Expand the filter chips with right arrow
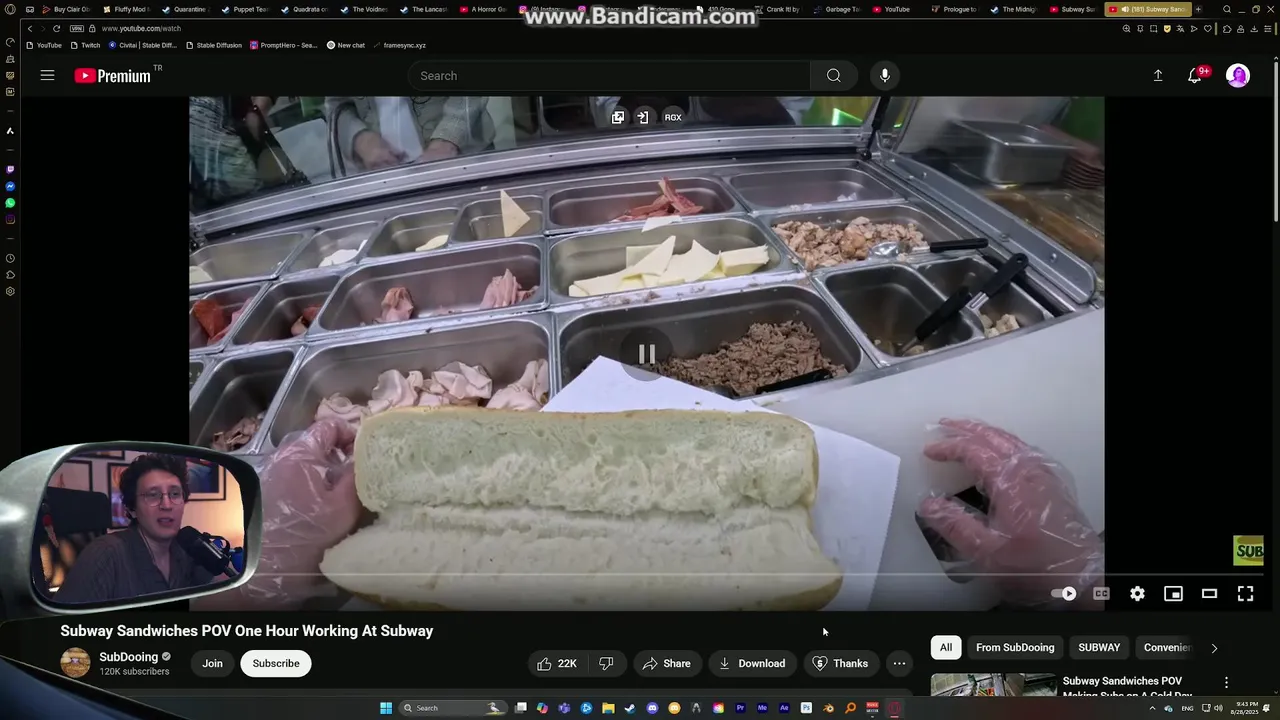 point(1214,648)
